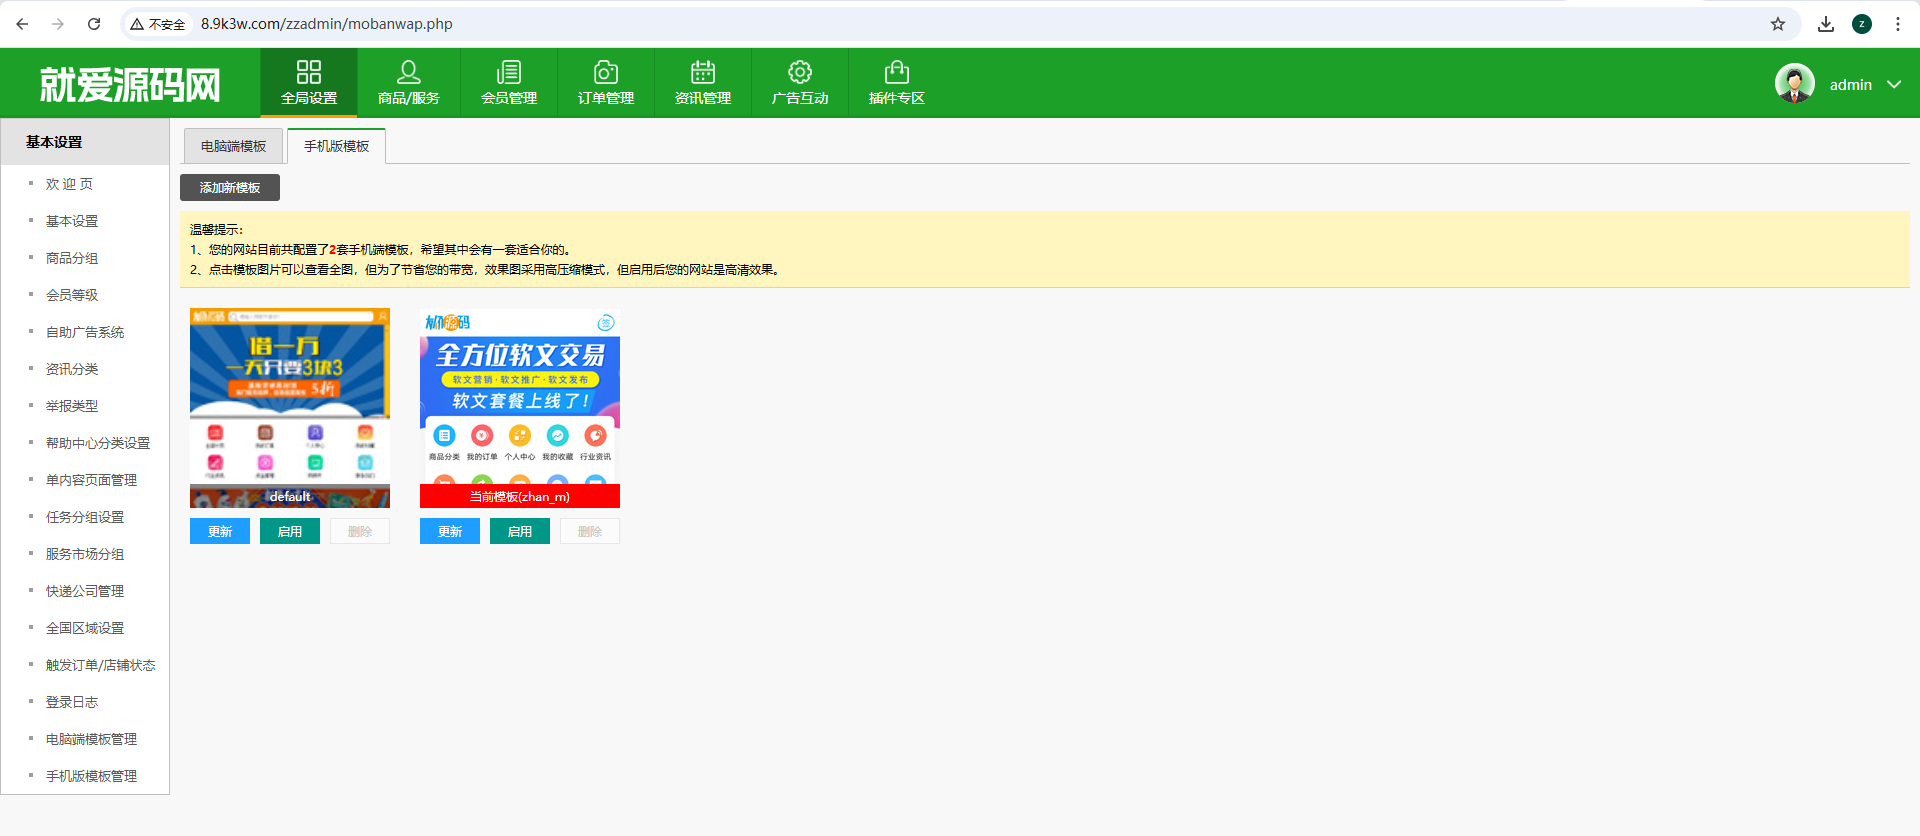Open 会员等级 in sidebar
The width and height of the screenshot is (1920, 836).
pos(72,295)
